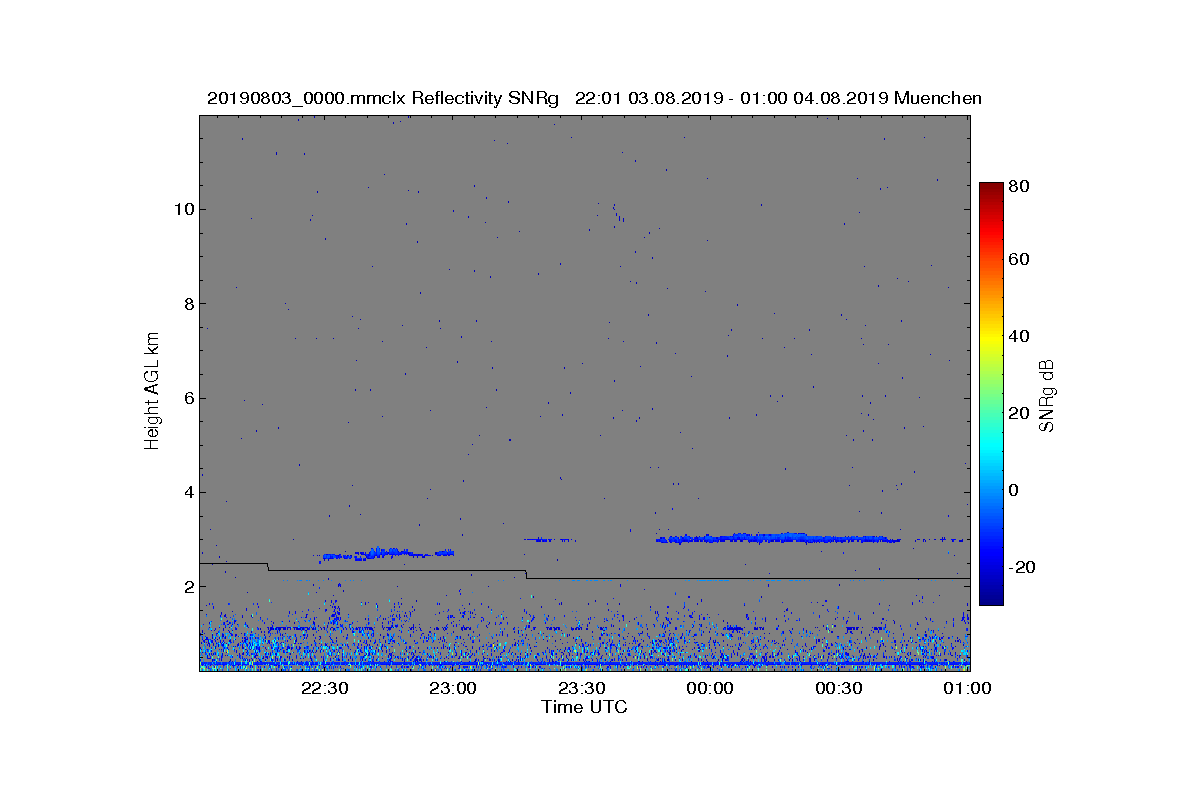Click the colorbar value 80

click(x=1020, y=186)
